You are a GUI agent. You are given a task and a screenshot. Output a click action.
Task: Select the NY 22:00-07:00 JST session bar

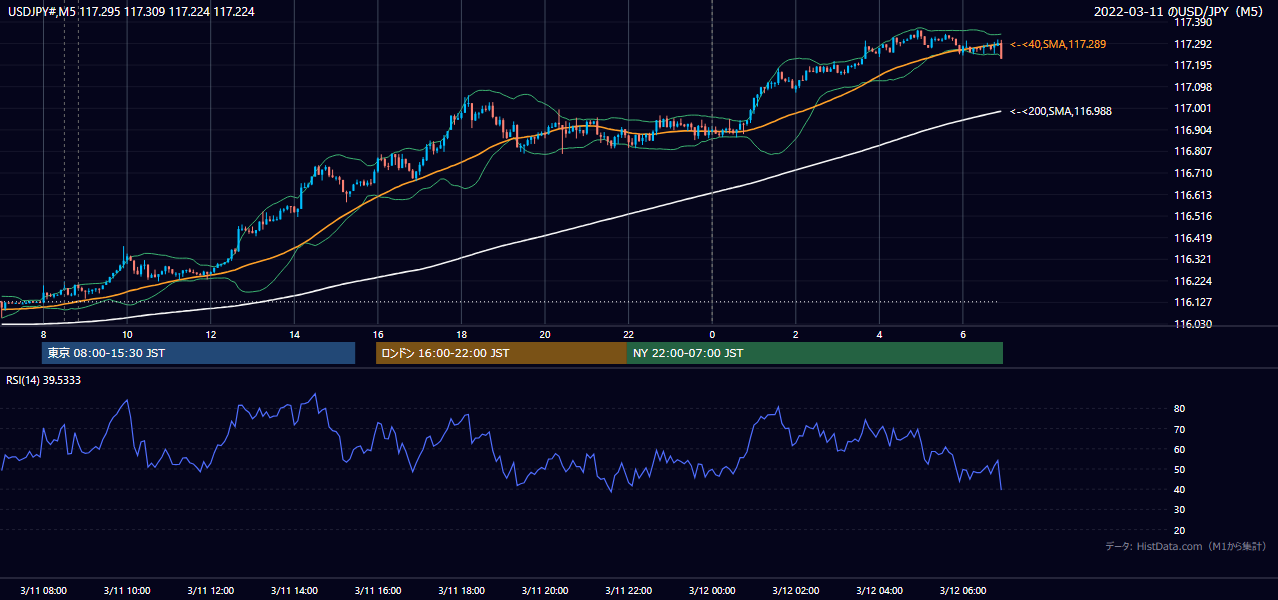click(x=815, y=353)
